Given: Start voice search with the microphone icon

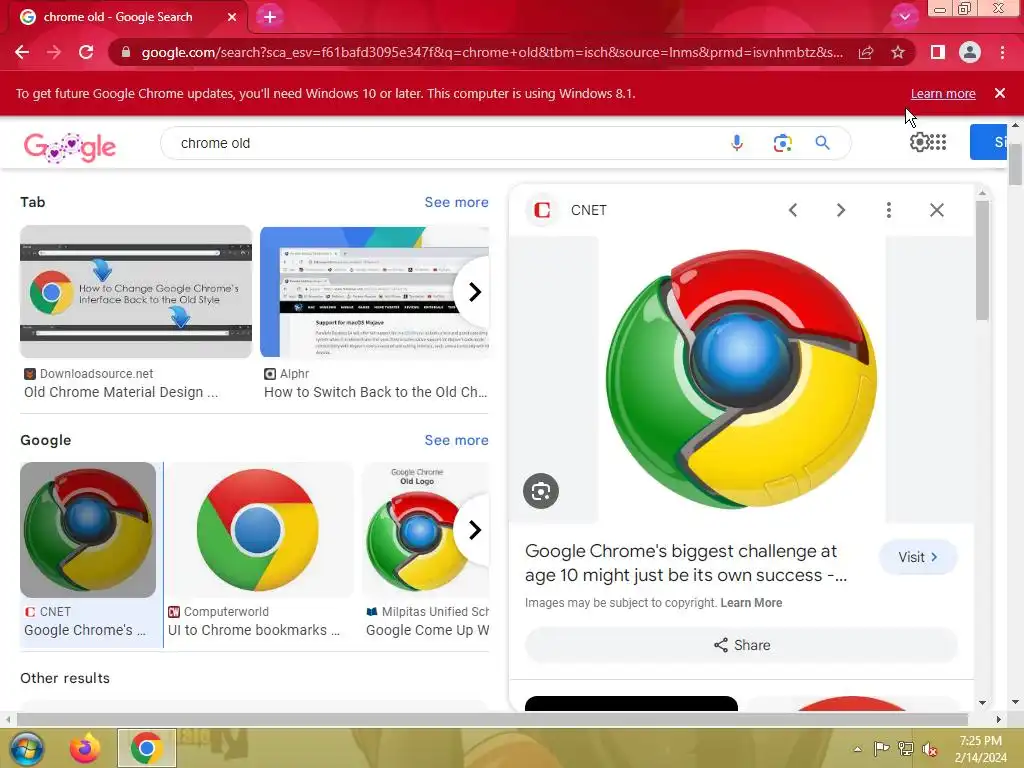Looking at the screenshot, I should click(737, 143).
